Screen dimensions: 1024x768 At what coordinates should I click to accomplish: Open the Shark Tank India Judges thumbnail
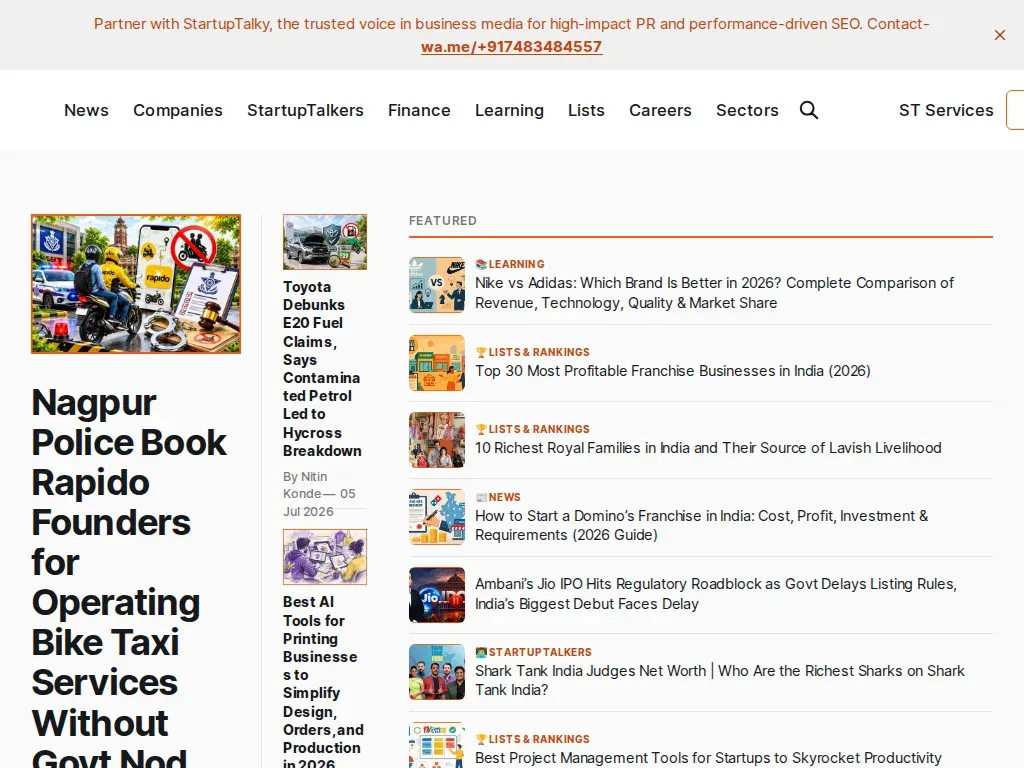tap(437, 672)
